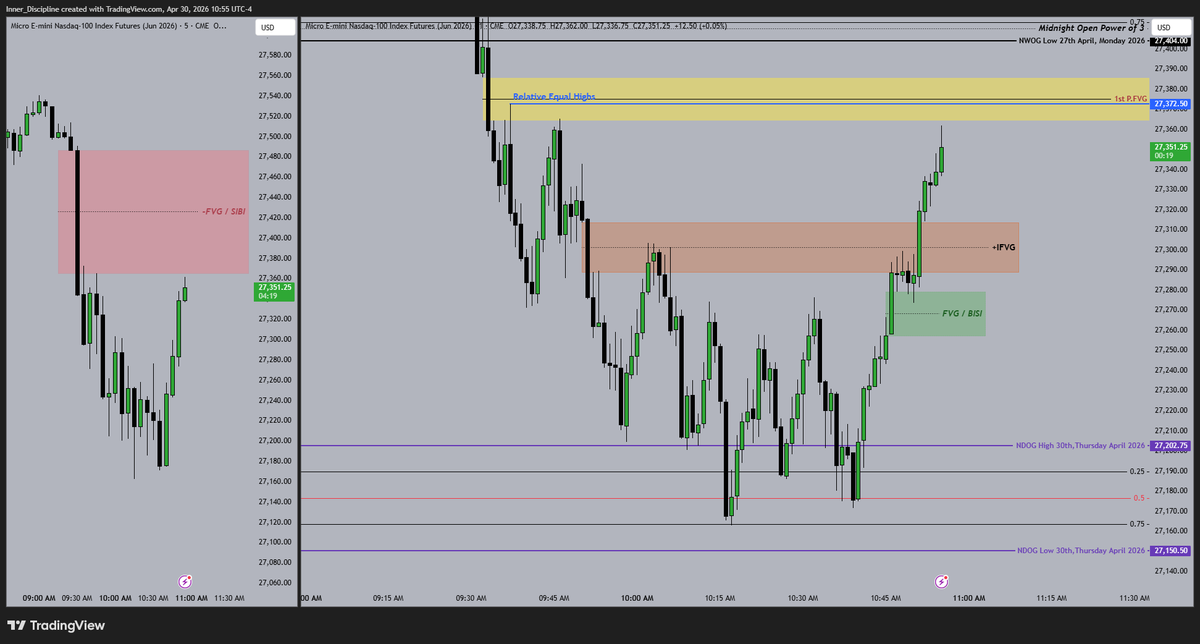
Task: Click the purple 27,150.50 price label
Action: point(1169,551)
